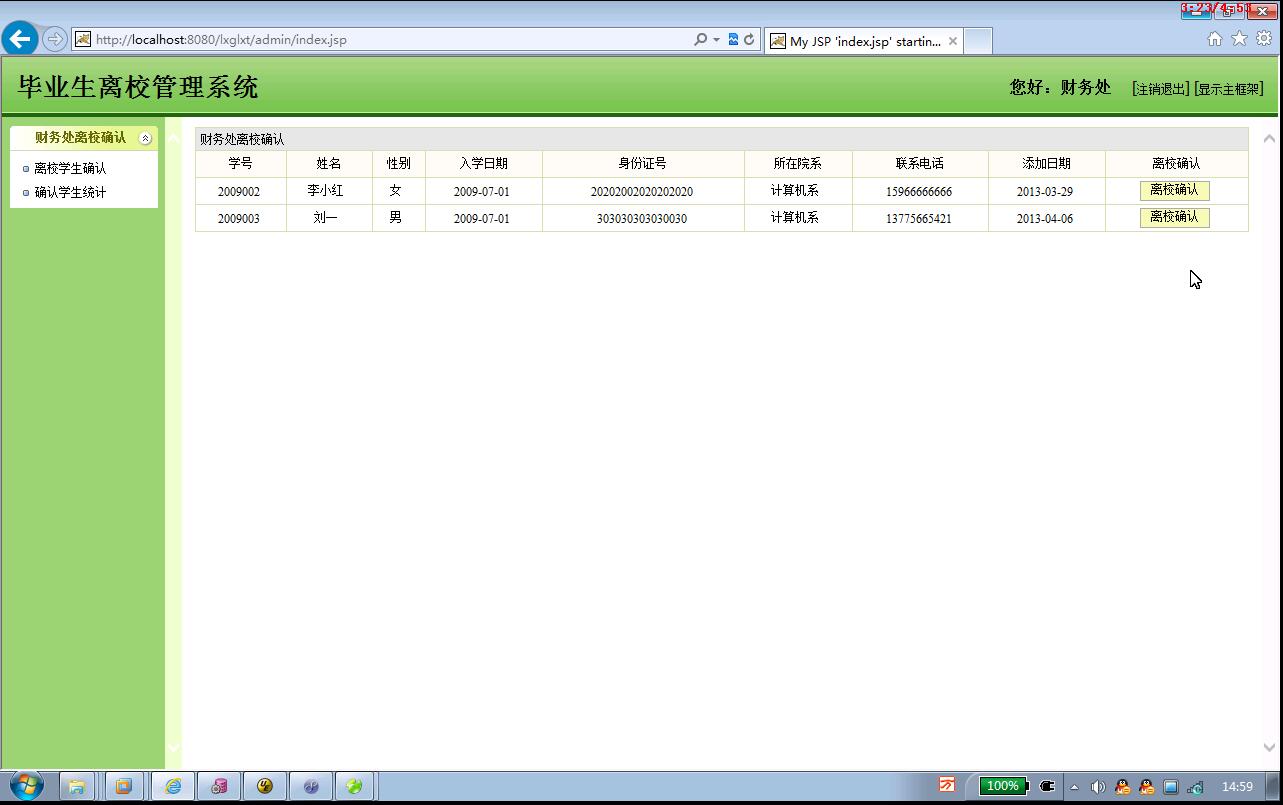Click phone number 13775665421

(x=919, y=218)
